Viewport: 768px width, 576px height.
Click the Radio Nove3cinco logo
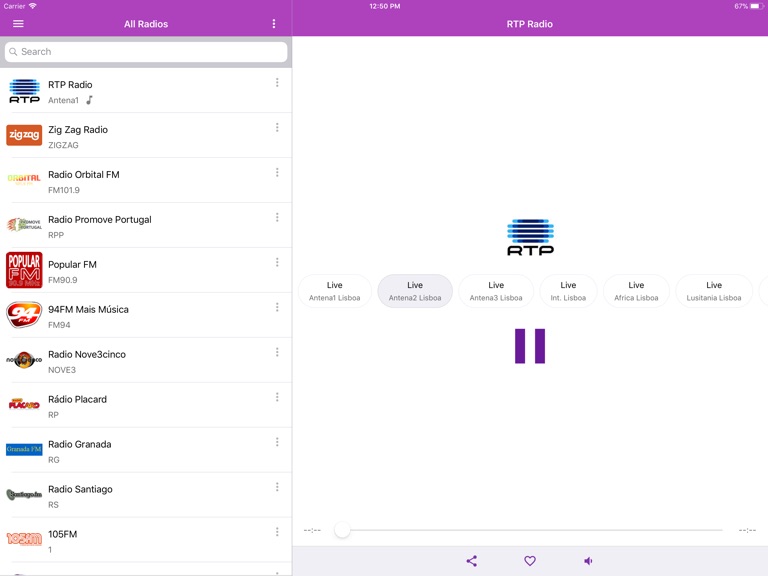coord(24,360)
